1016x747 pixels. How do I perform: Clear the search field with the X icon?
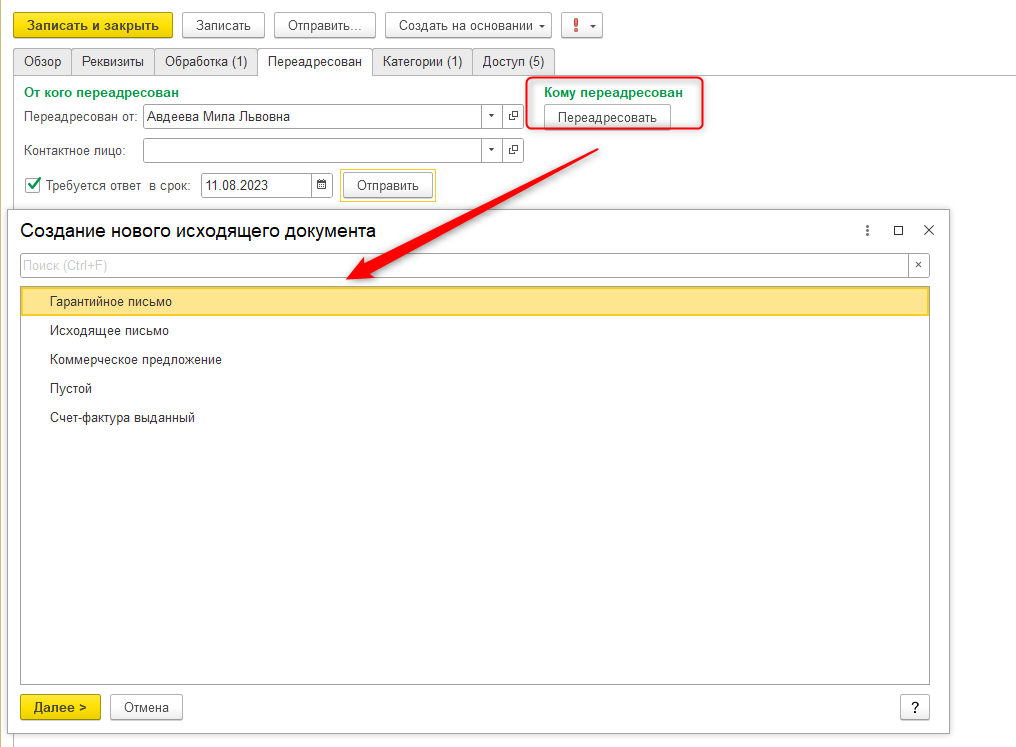coord(918,265)
